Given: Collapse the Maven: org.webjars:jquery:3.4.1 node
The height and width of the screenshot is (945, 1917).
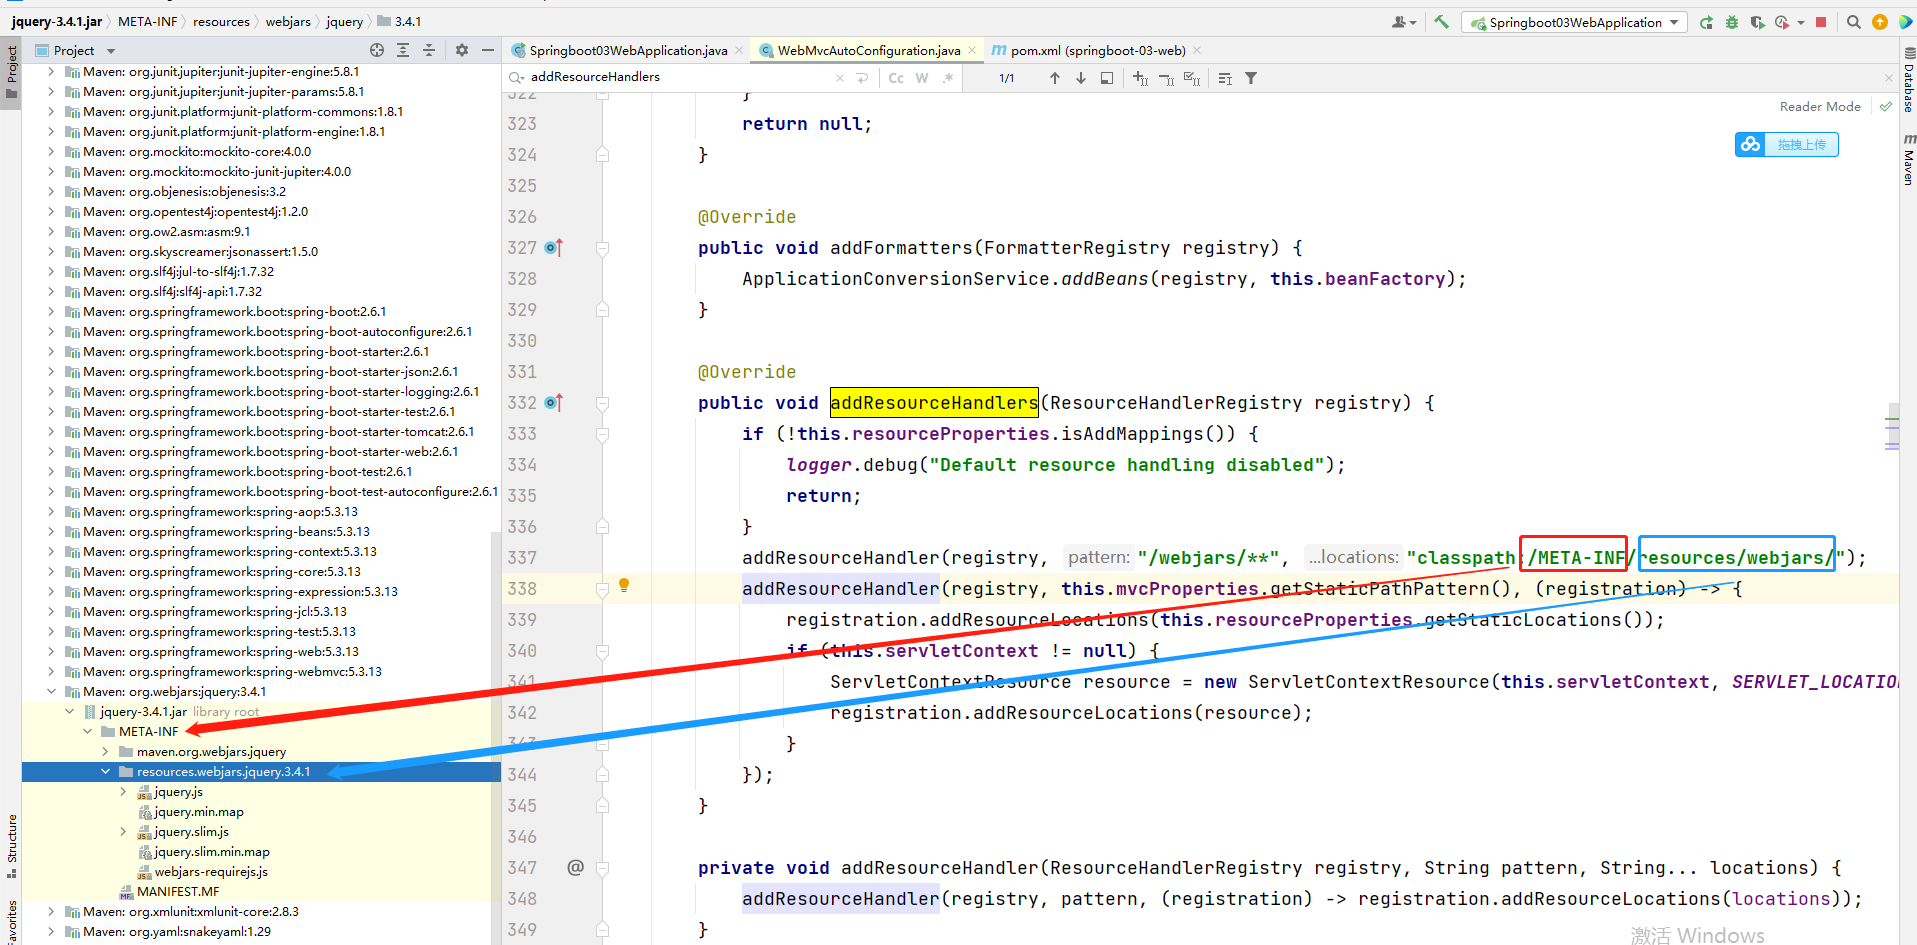Looking at the screenshot, I should click(x=51, y=691).
